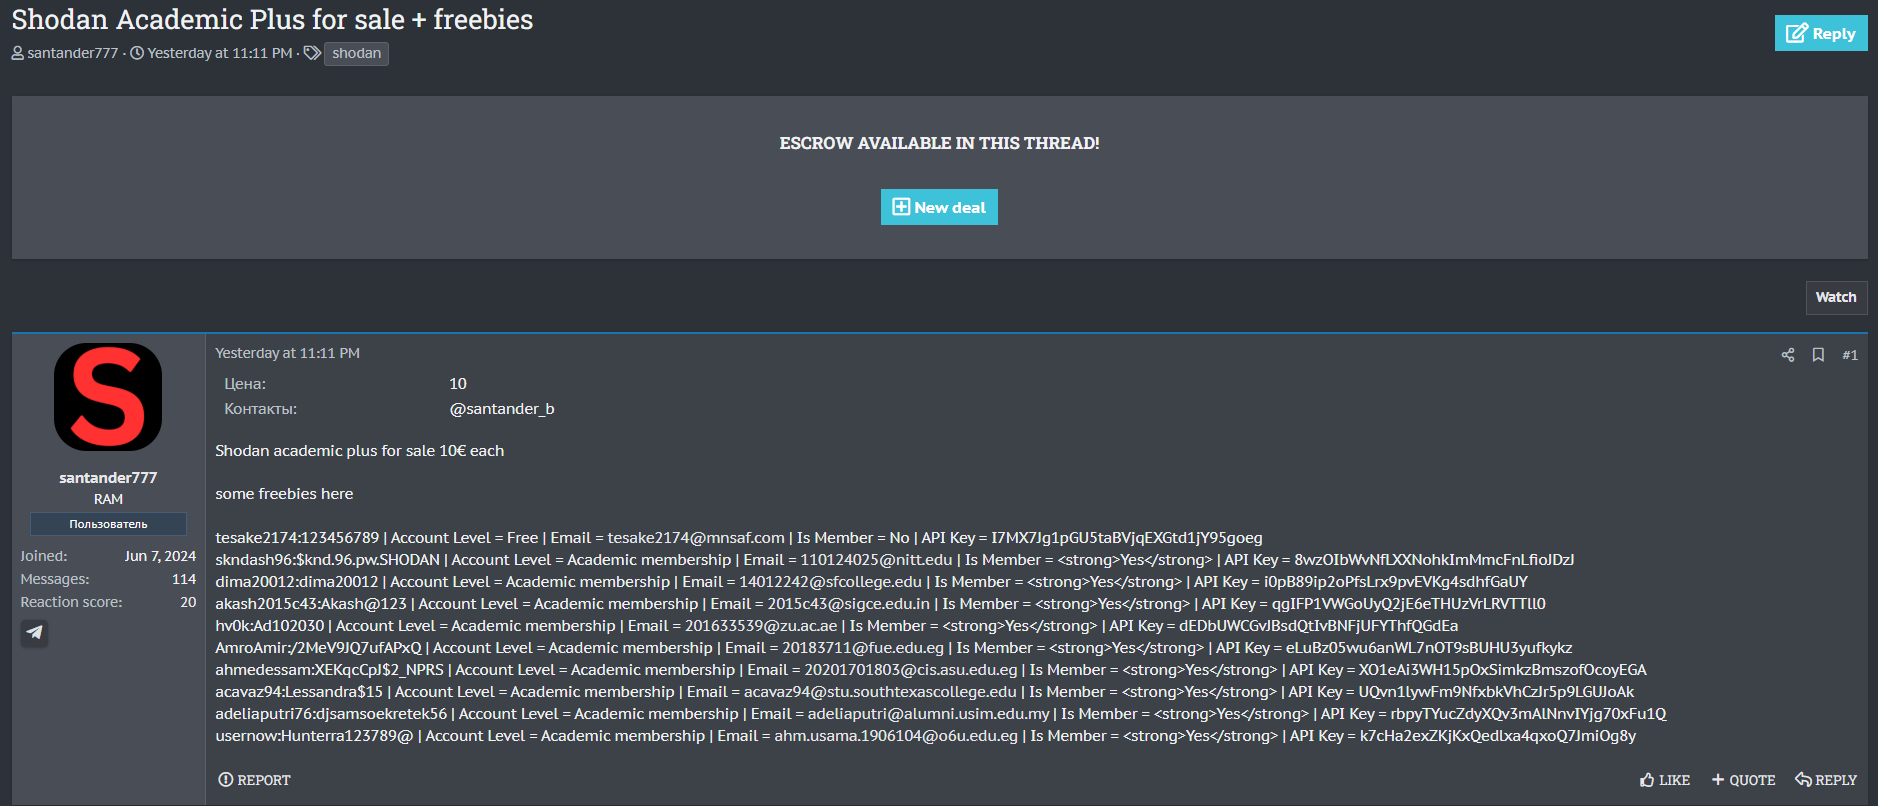Click the dima20012 account line
The width and height of the screenshot is (1878, 806).
[x=871, y=582]
